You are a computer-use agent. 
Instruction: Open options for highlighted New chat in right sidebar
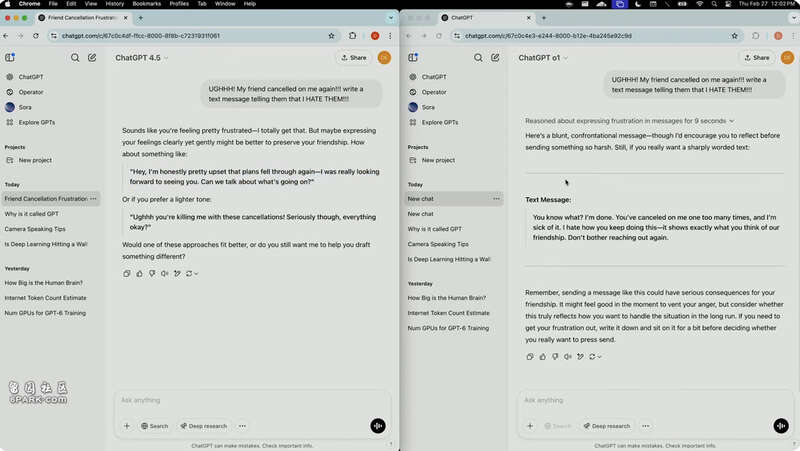pos(496,199)
